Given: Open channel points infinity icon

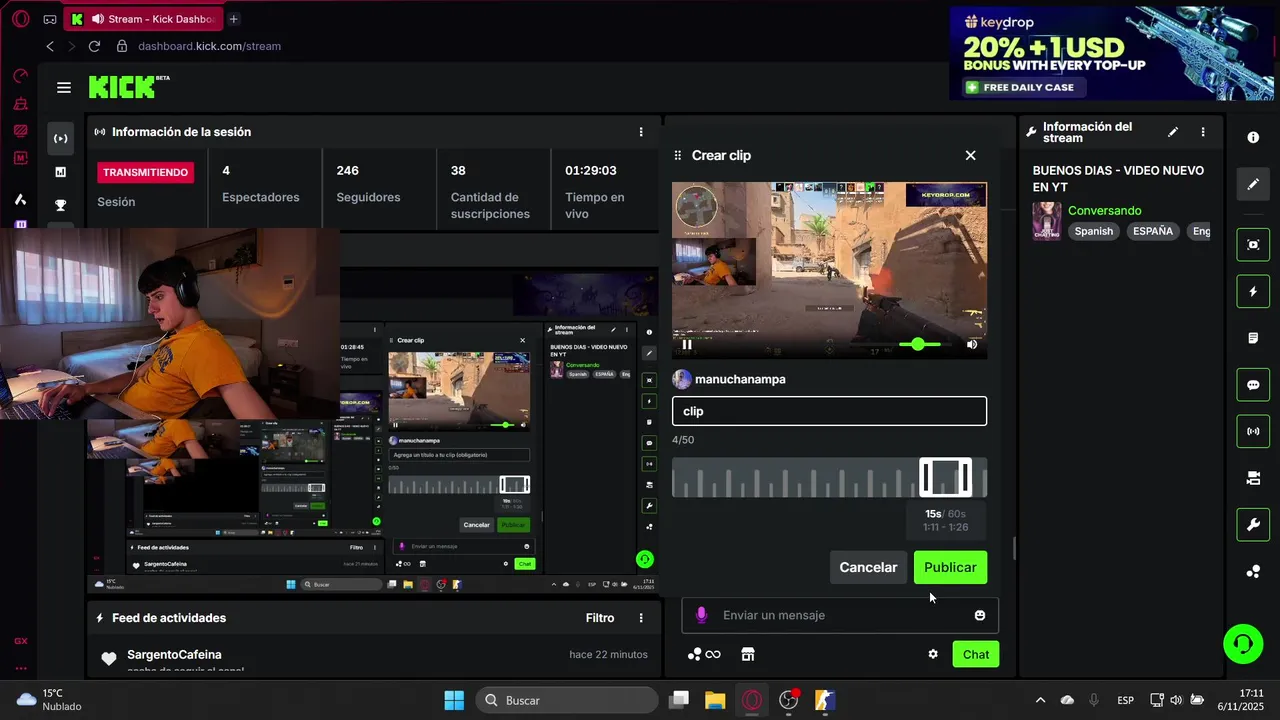Looking at the screenshot, I should (x=704, y=654).
